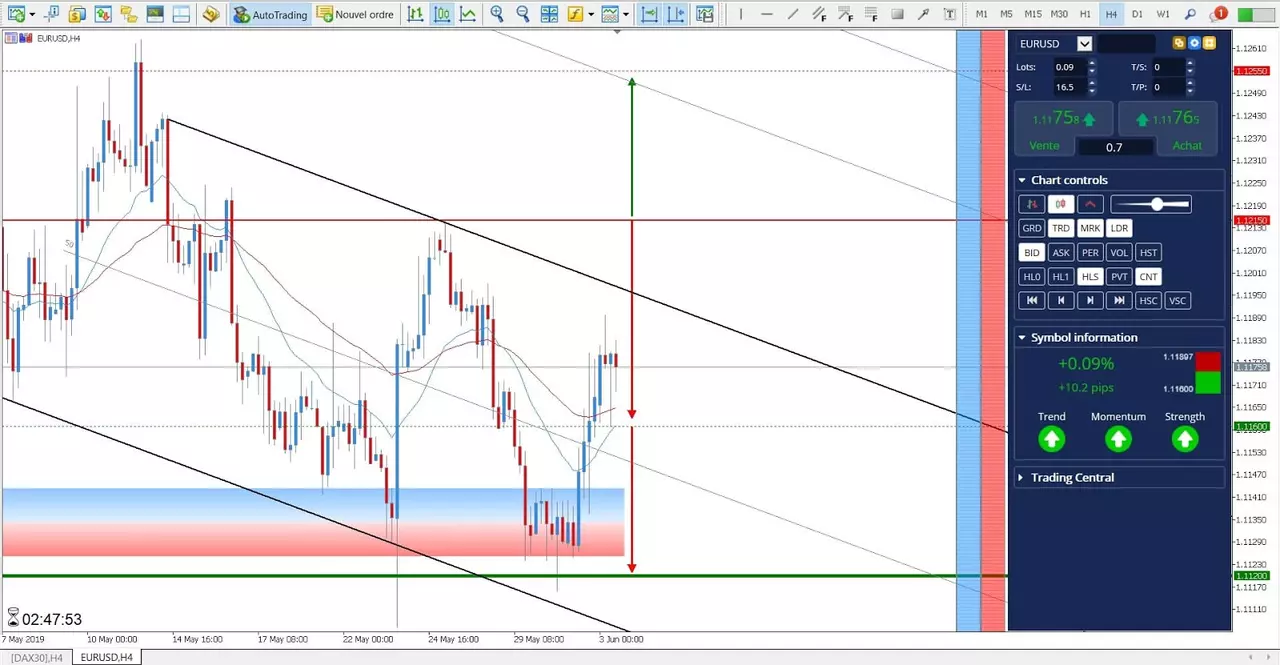Toggle chart auto scroll icon

[650, 14]
